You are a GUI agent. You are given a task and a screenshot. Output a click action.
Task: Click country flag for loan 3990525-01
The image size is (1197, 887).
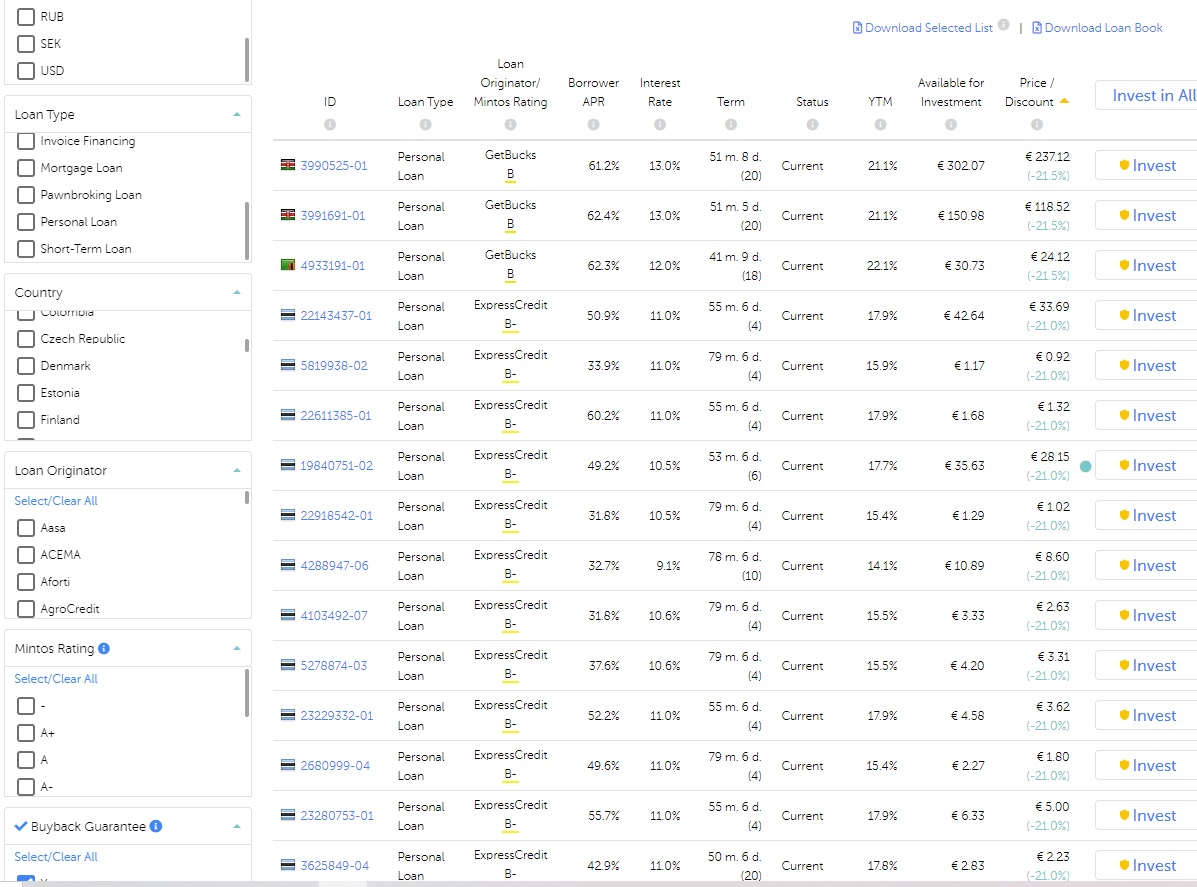click(288, 165)
